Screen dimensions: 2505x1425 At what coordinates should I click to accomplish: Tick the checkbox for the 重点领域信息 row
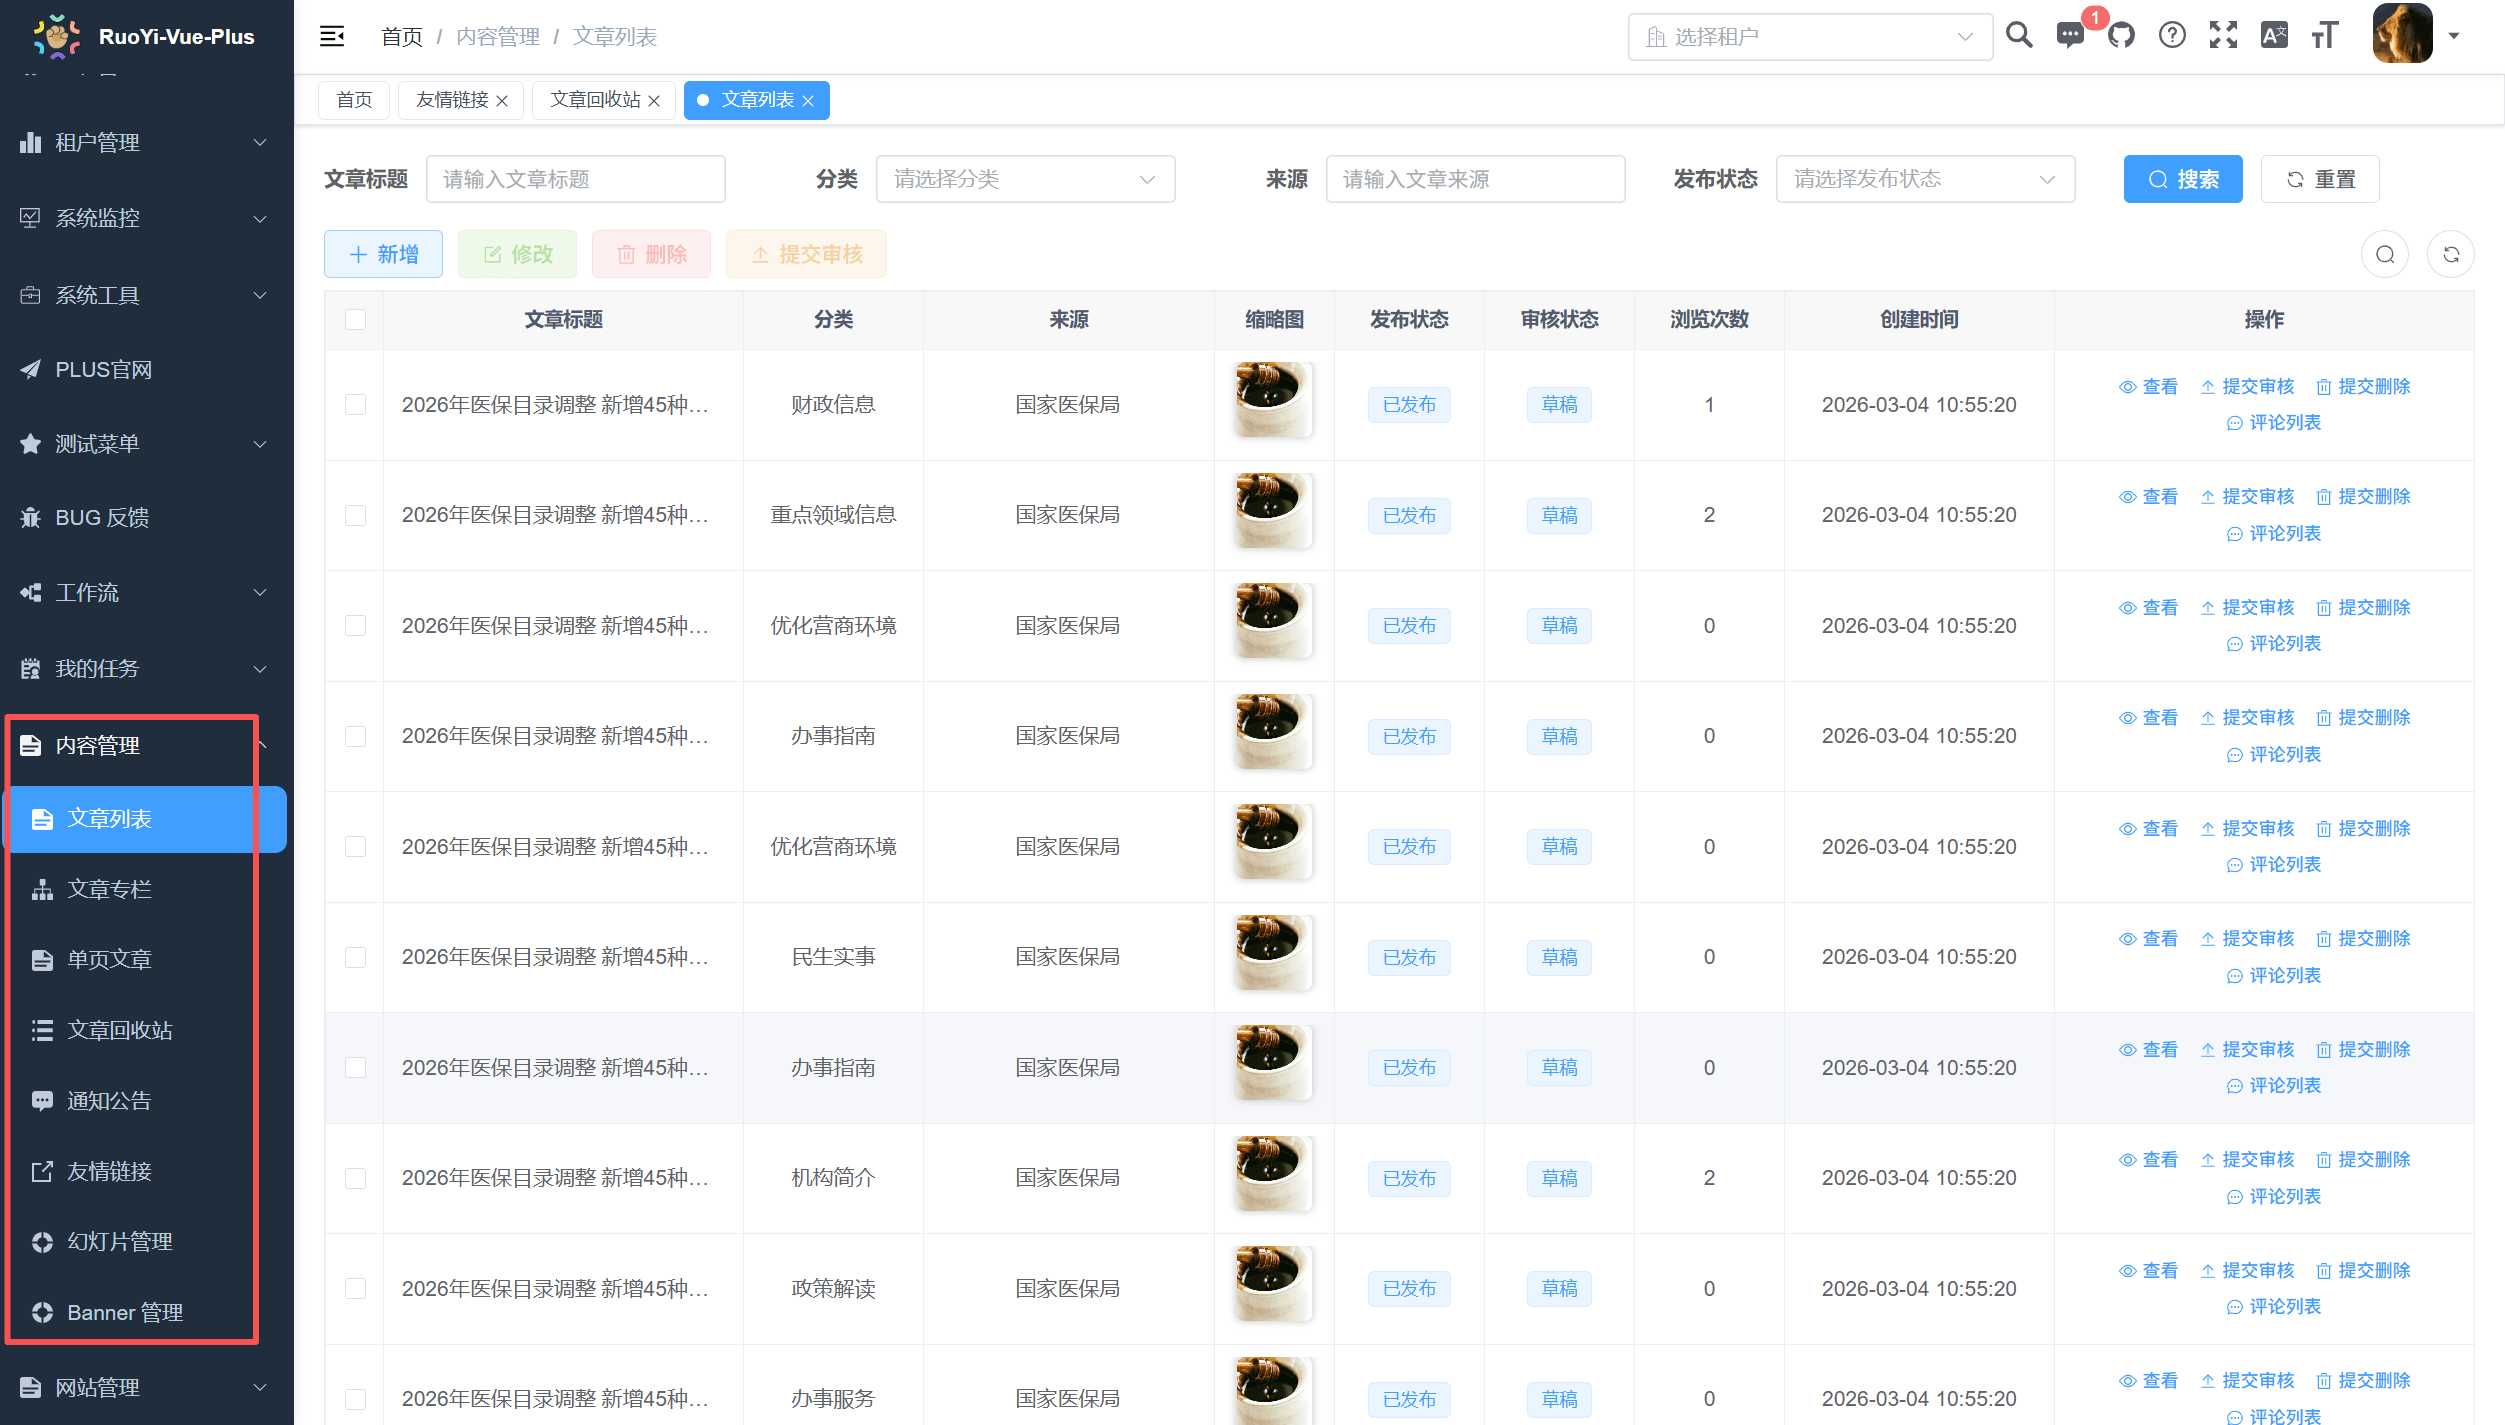click(355, 515)
